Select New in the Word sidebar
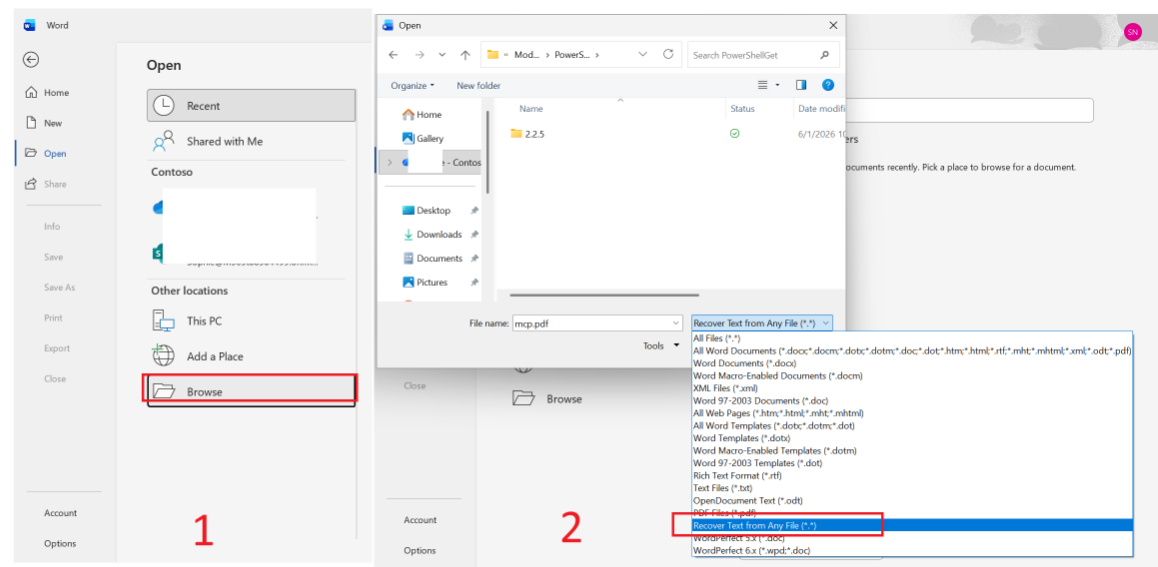Viewport: 1158px width, 567px height. (x=44, y=123)
